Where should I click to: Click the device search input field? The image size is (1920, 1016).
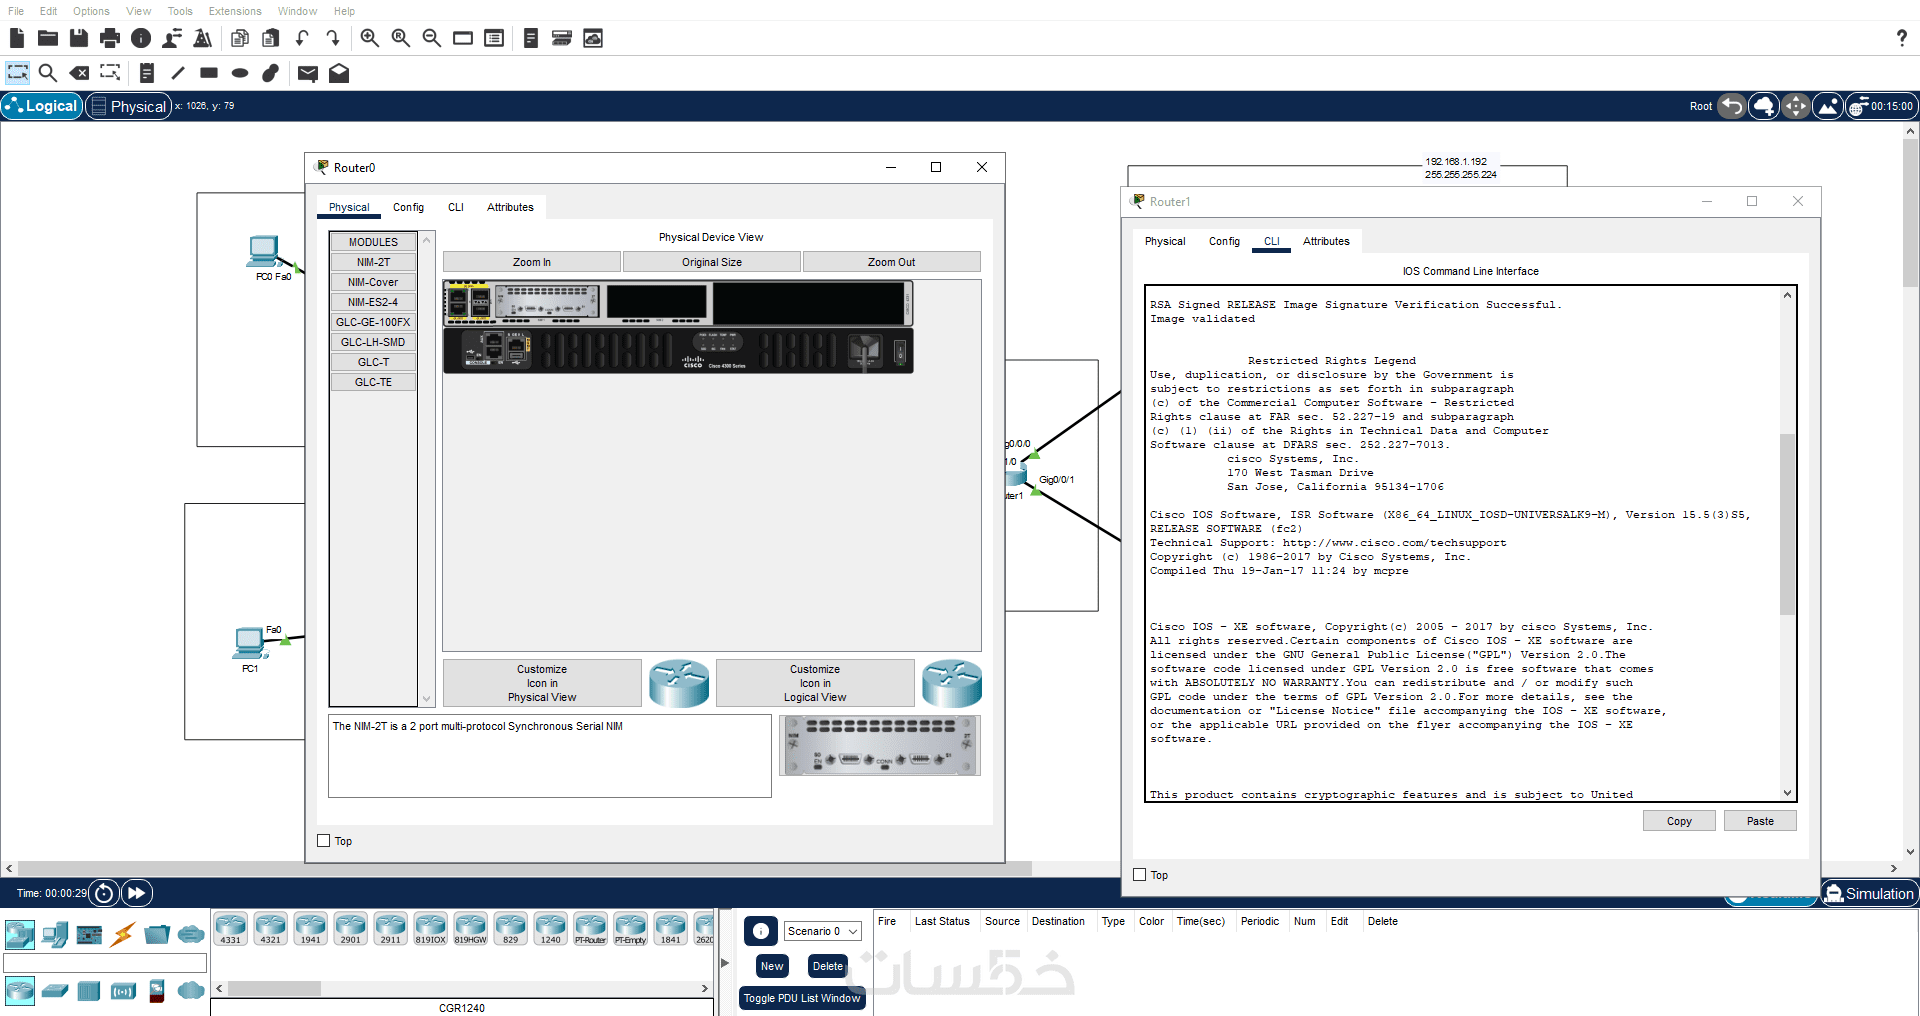pos(105,963)
